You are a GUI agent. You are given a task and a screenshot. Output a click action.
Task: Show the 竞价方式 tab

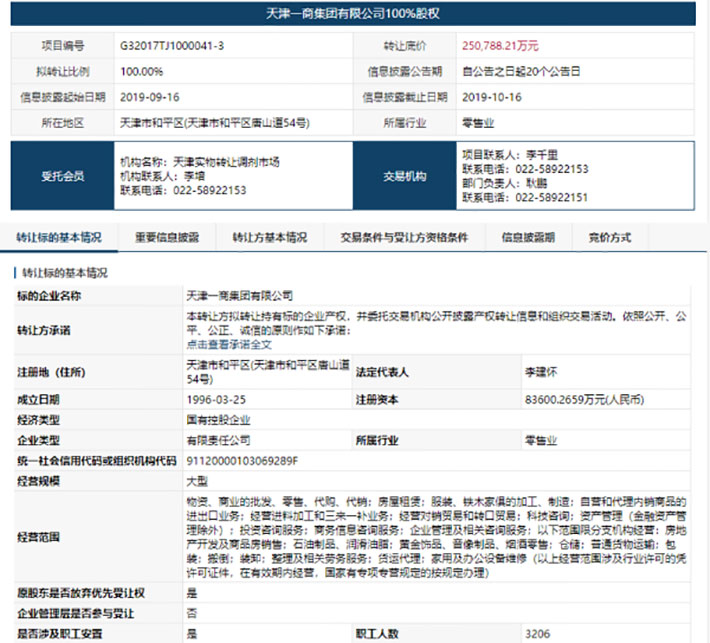[x=609, y=237]
